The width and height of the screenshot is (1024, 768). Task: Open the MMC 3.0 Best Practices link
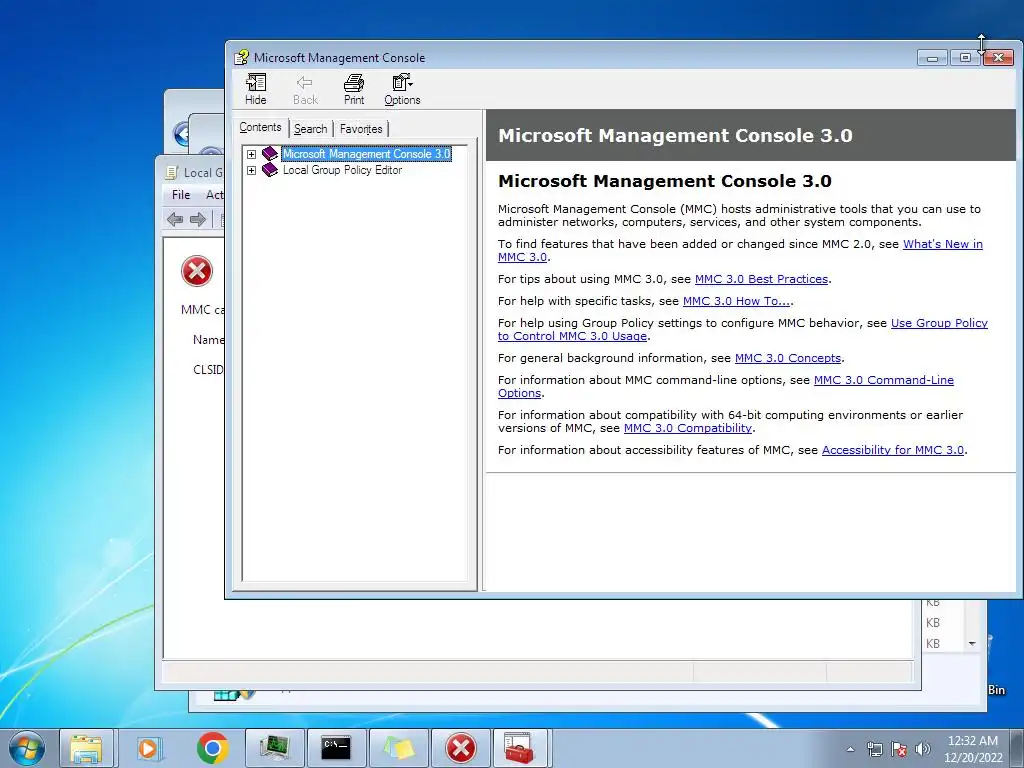click(761, 280)
